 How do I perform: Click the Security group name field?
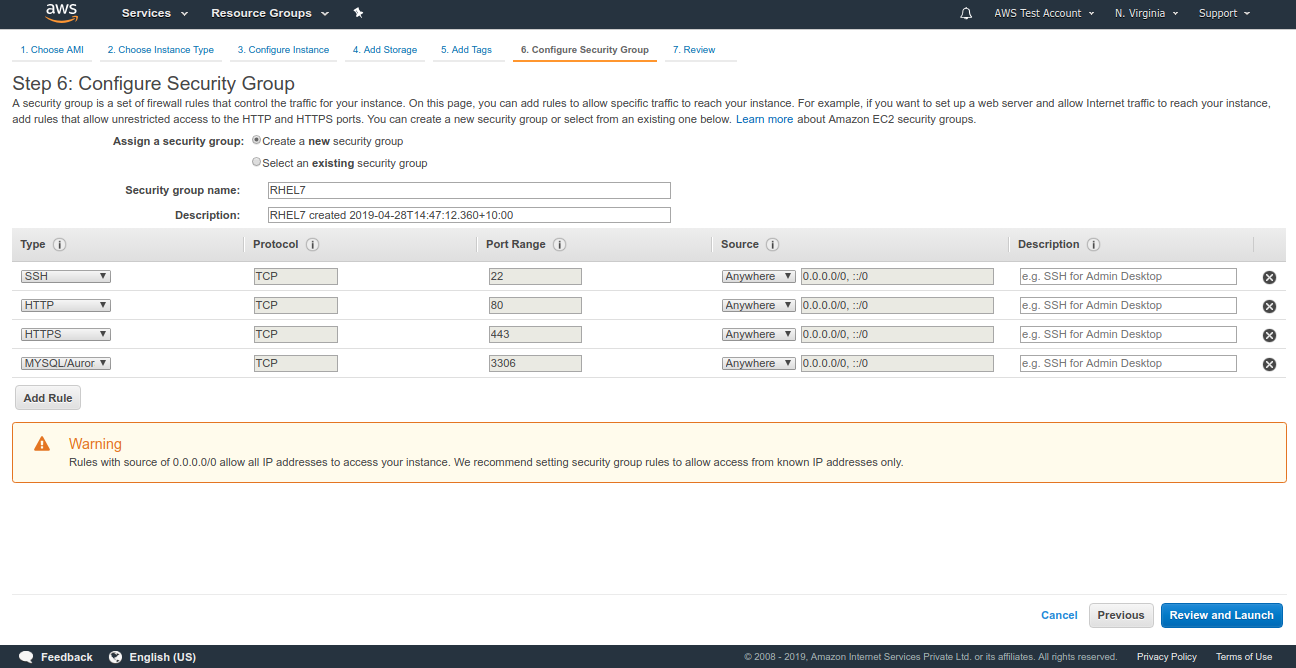pyautogui.click(x=468, y=190)
